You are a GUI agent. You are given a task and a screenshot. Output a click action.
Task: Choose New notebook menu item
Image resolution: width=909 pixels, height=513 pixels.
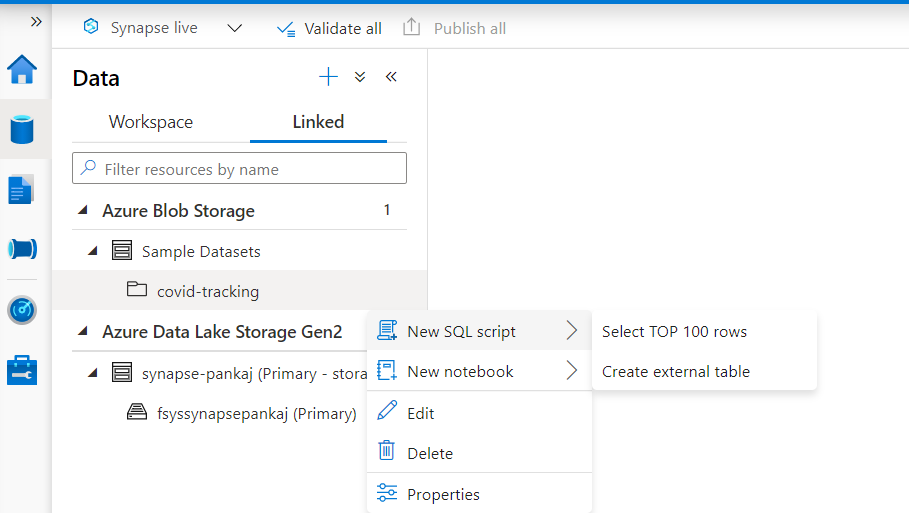pyautogui.click(x=479, y=371)
